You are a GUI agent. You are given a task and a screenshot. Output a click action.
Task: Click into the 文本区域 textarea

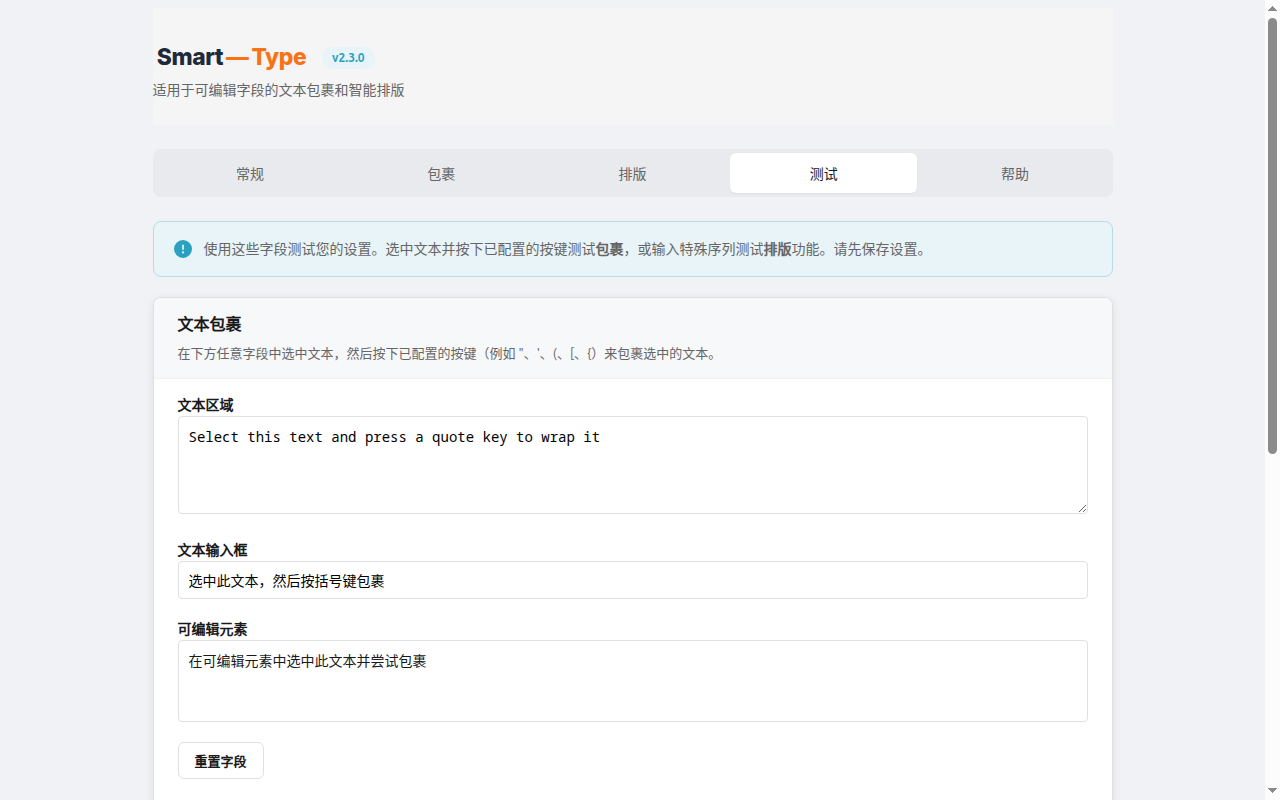632,465
